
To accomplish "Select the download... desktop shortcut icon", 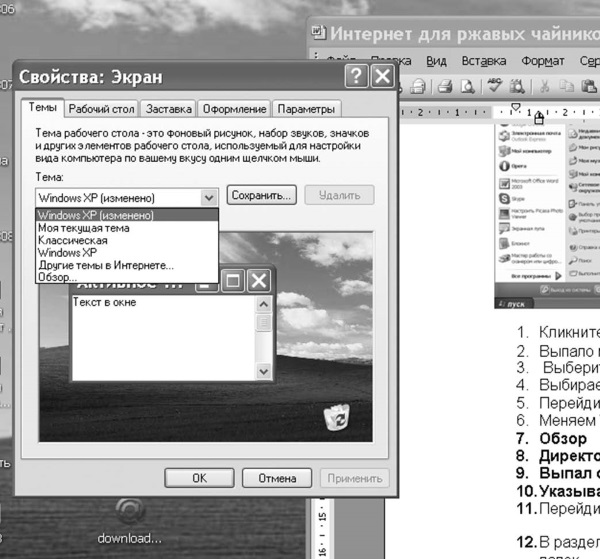I will pyautogui.click(x=130, y=521).
